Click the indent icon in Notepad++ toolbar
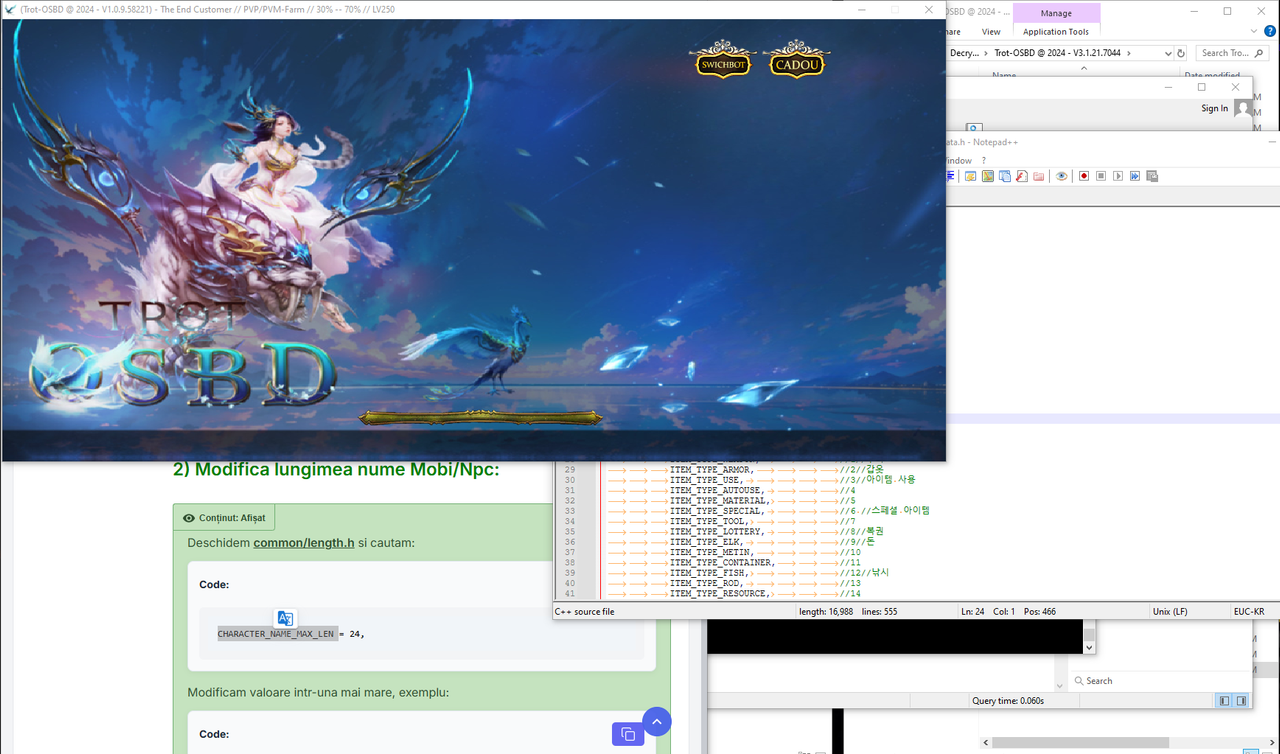1280x754 pixels. 950,176
